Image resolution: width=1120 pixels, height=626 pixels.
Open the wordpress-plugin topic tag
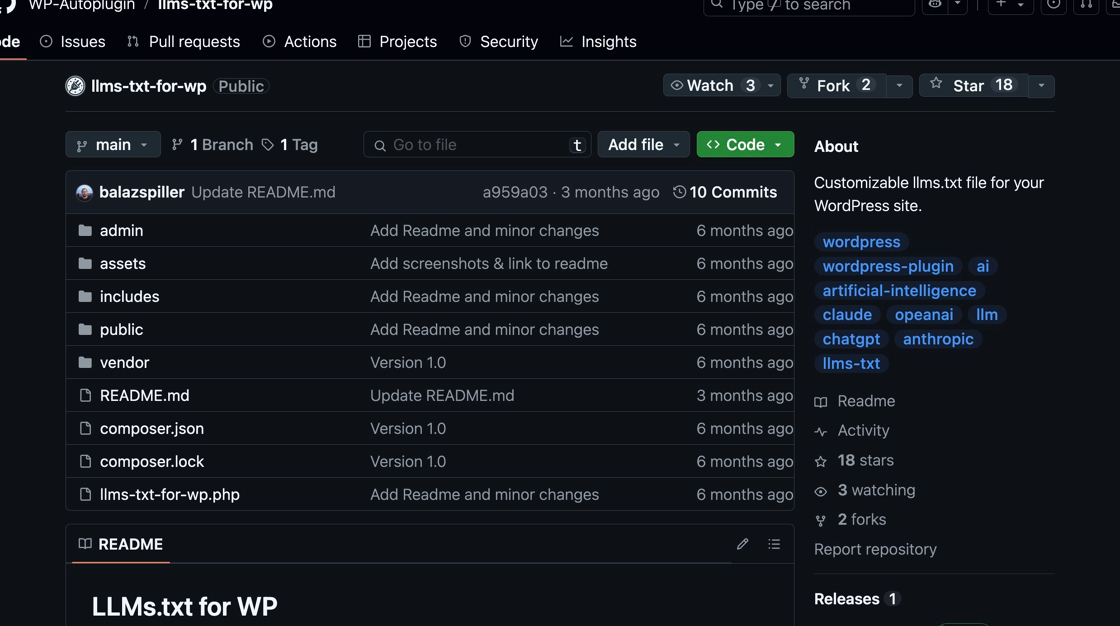(888, 266)
